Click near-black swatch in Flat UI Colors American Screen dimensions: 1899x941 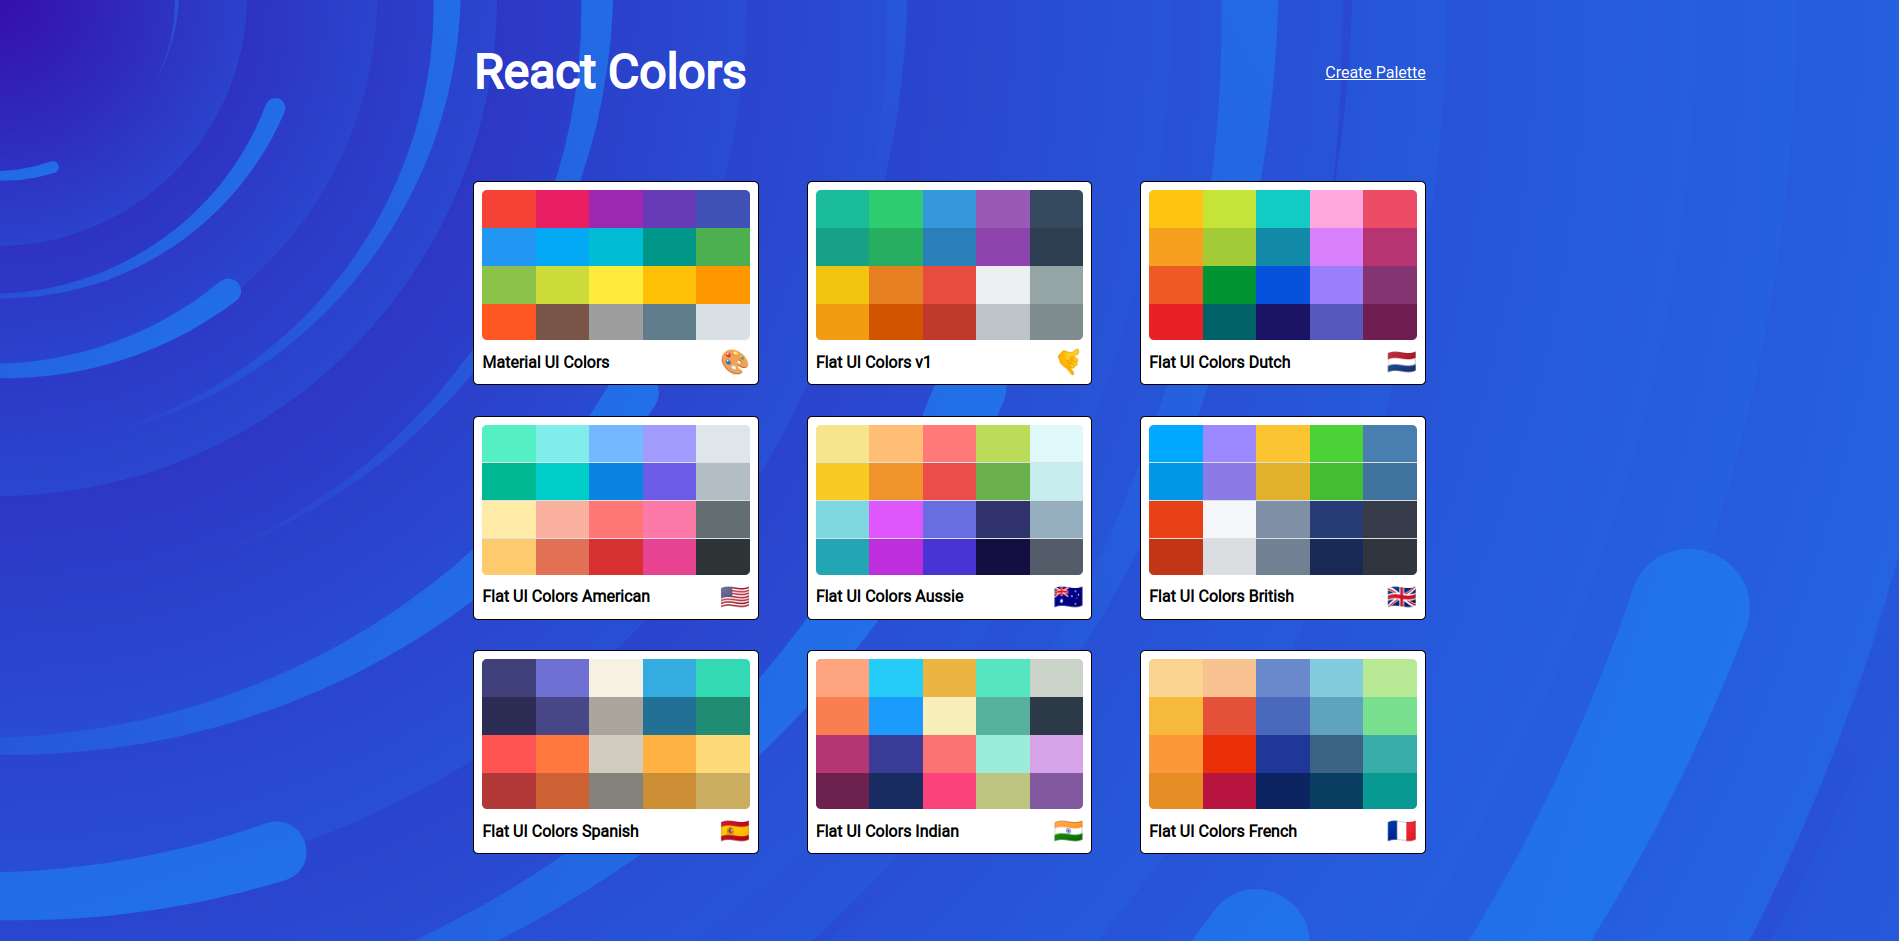(723, 557)
